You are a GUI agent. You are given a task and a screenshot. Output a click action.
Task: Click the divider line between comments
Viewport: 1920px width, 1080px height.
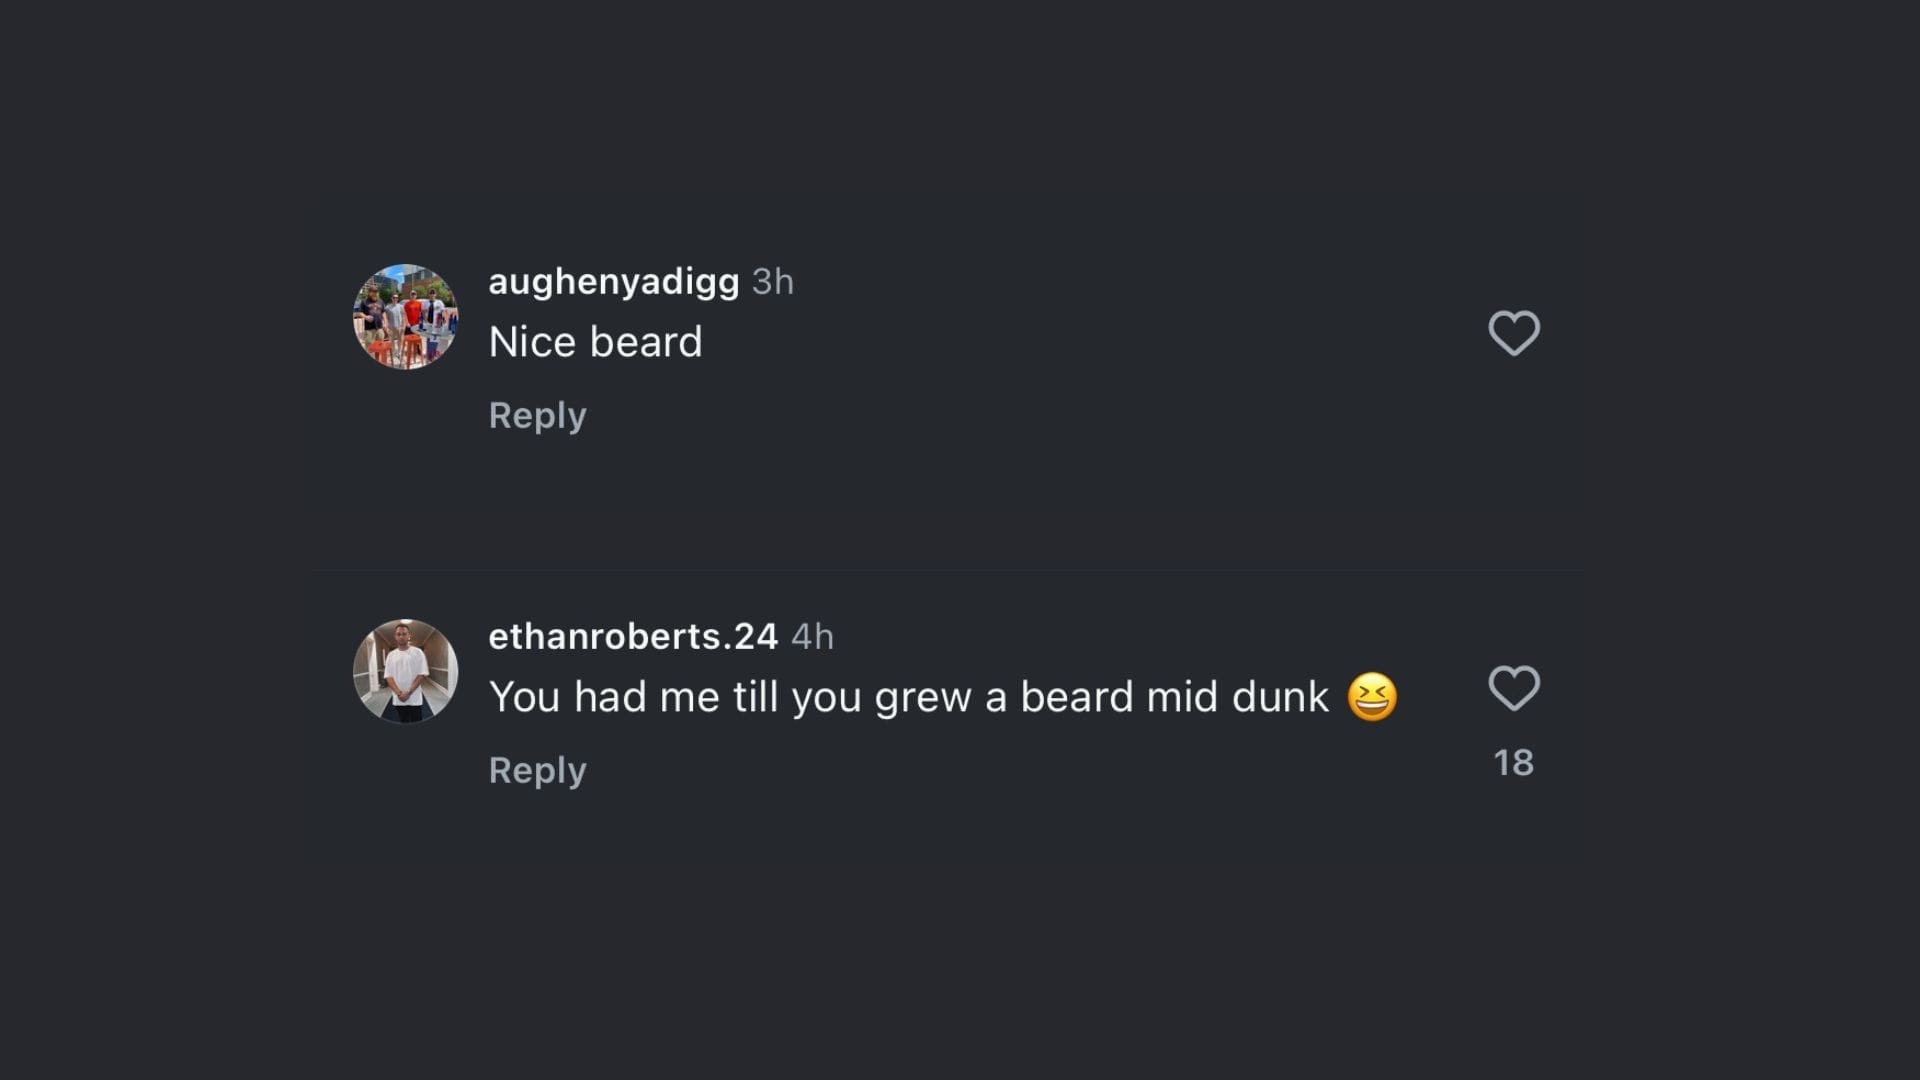(948, 571)
